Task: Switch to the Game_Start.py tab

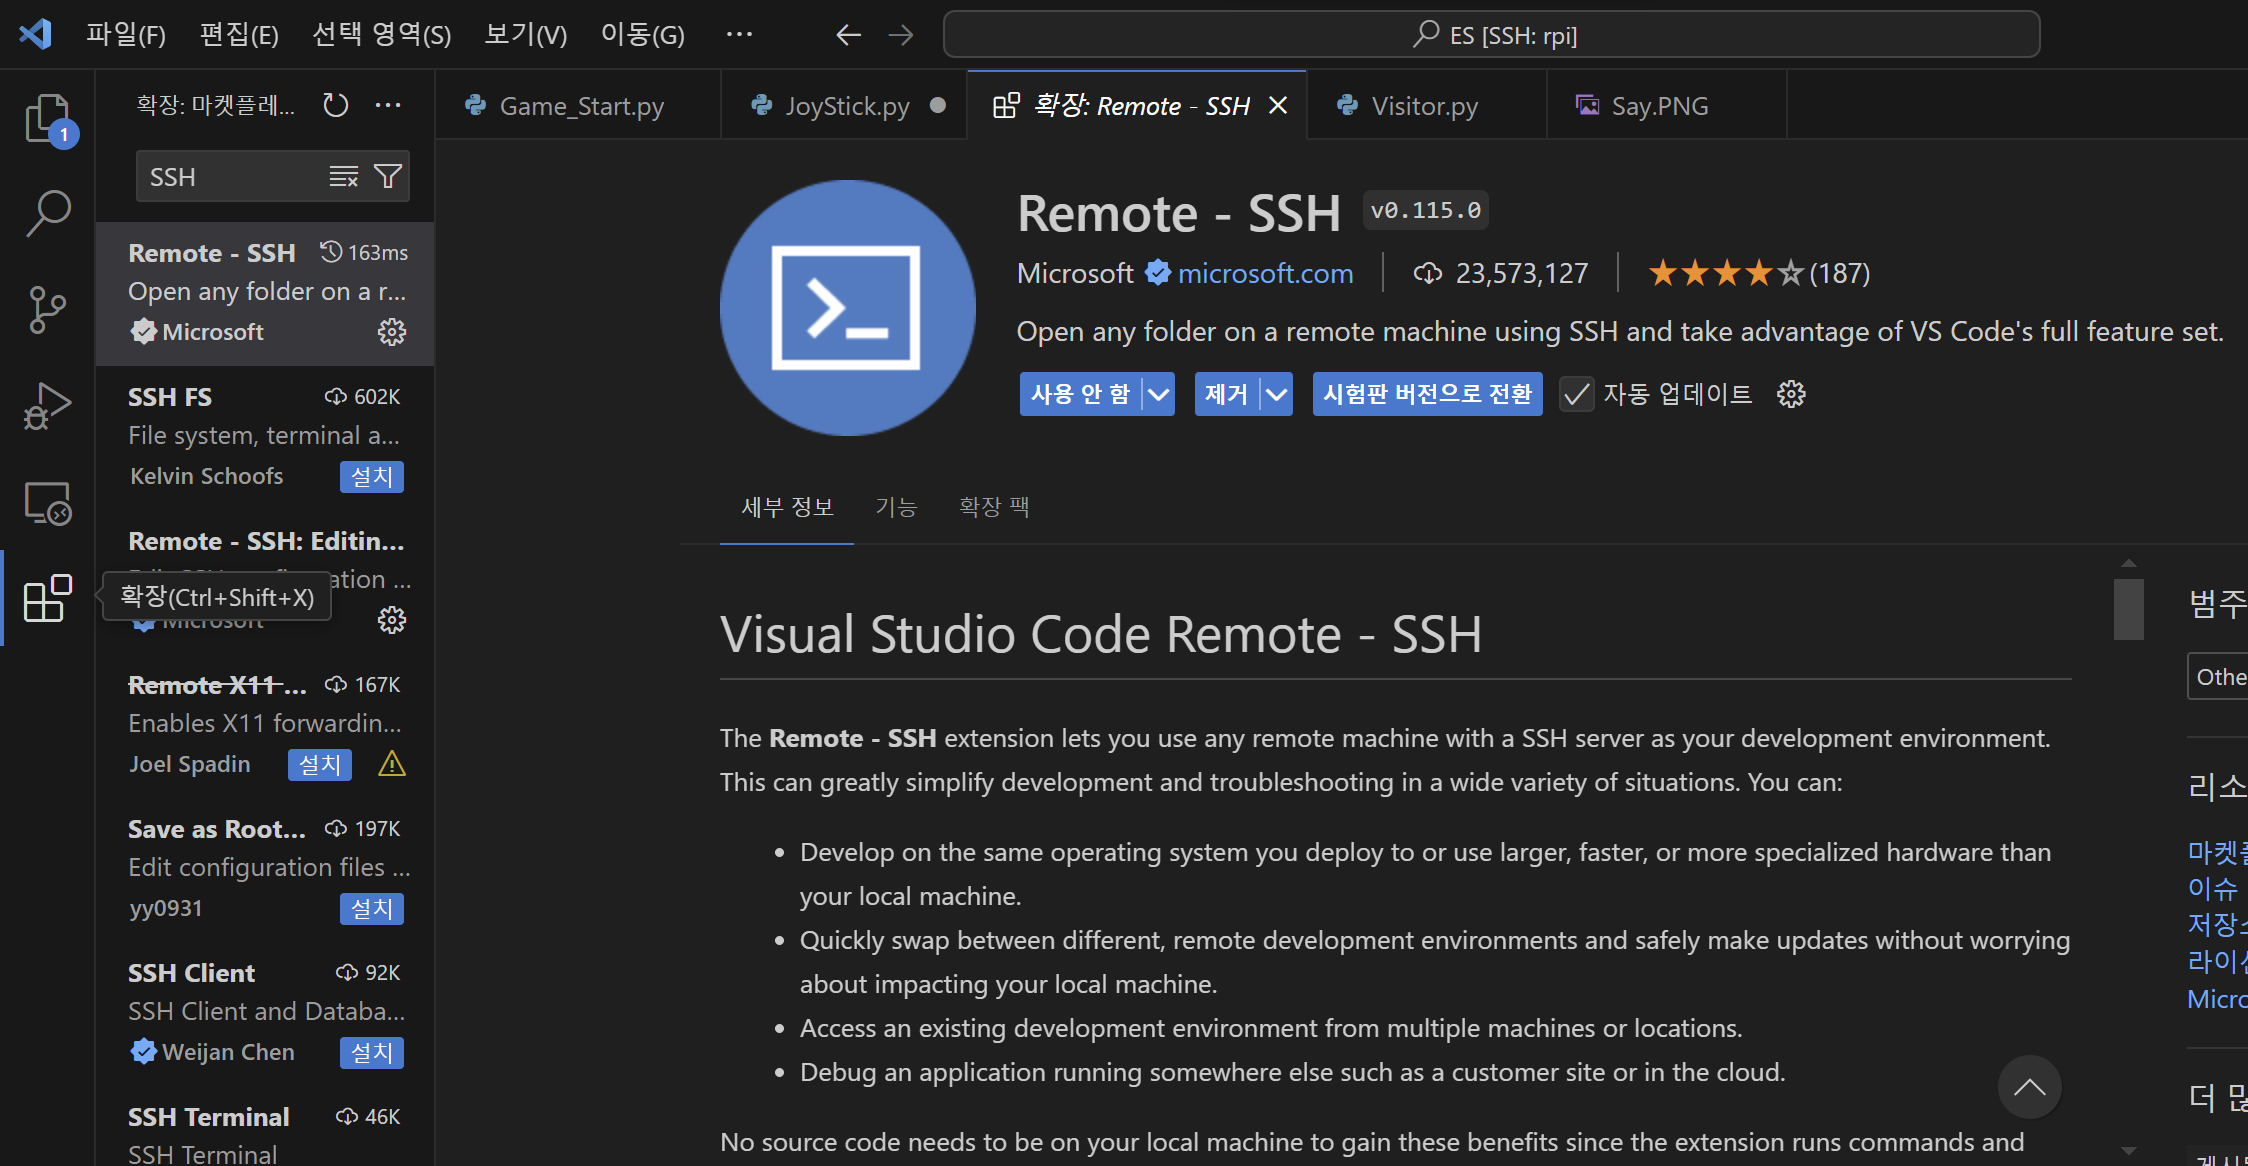Action: (x=578, y=105)
